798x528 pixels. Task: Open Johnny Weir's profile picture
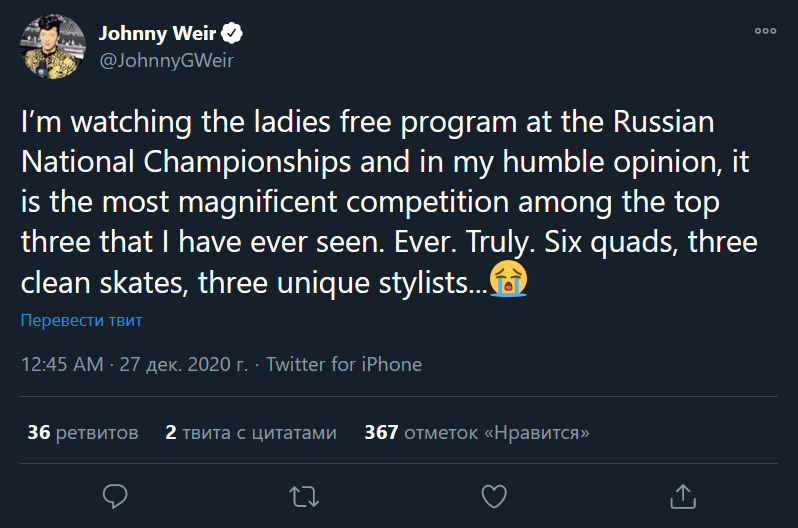(x=53, y=47)
